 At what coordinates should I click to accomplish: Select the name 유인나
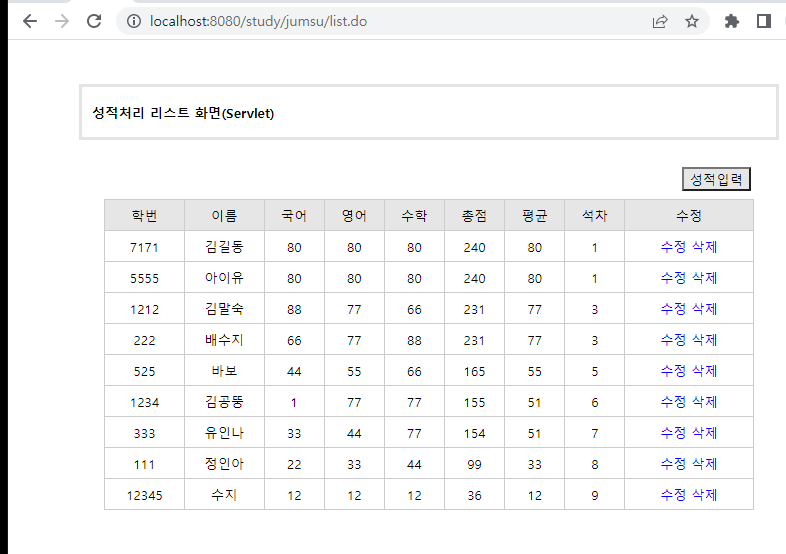(224, 433)
